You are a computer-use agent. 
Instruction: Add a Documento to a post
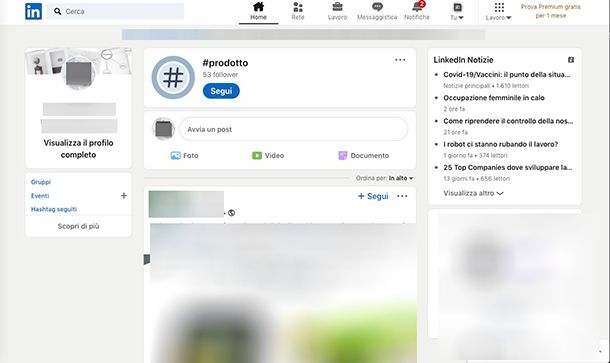pos(363,156)
